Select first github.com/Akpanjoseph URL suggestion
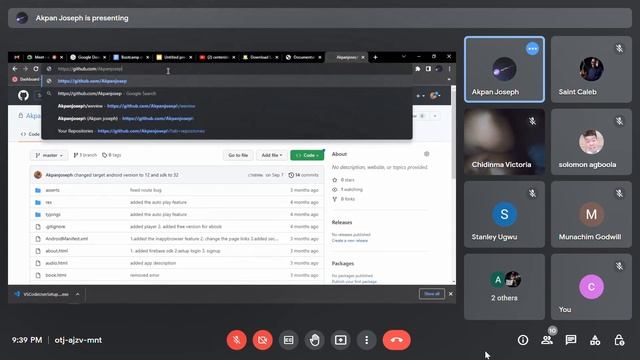640x360 pixels. coord(227,81)
